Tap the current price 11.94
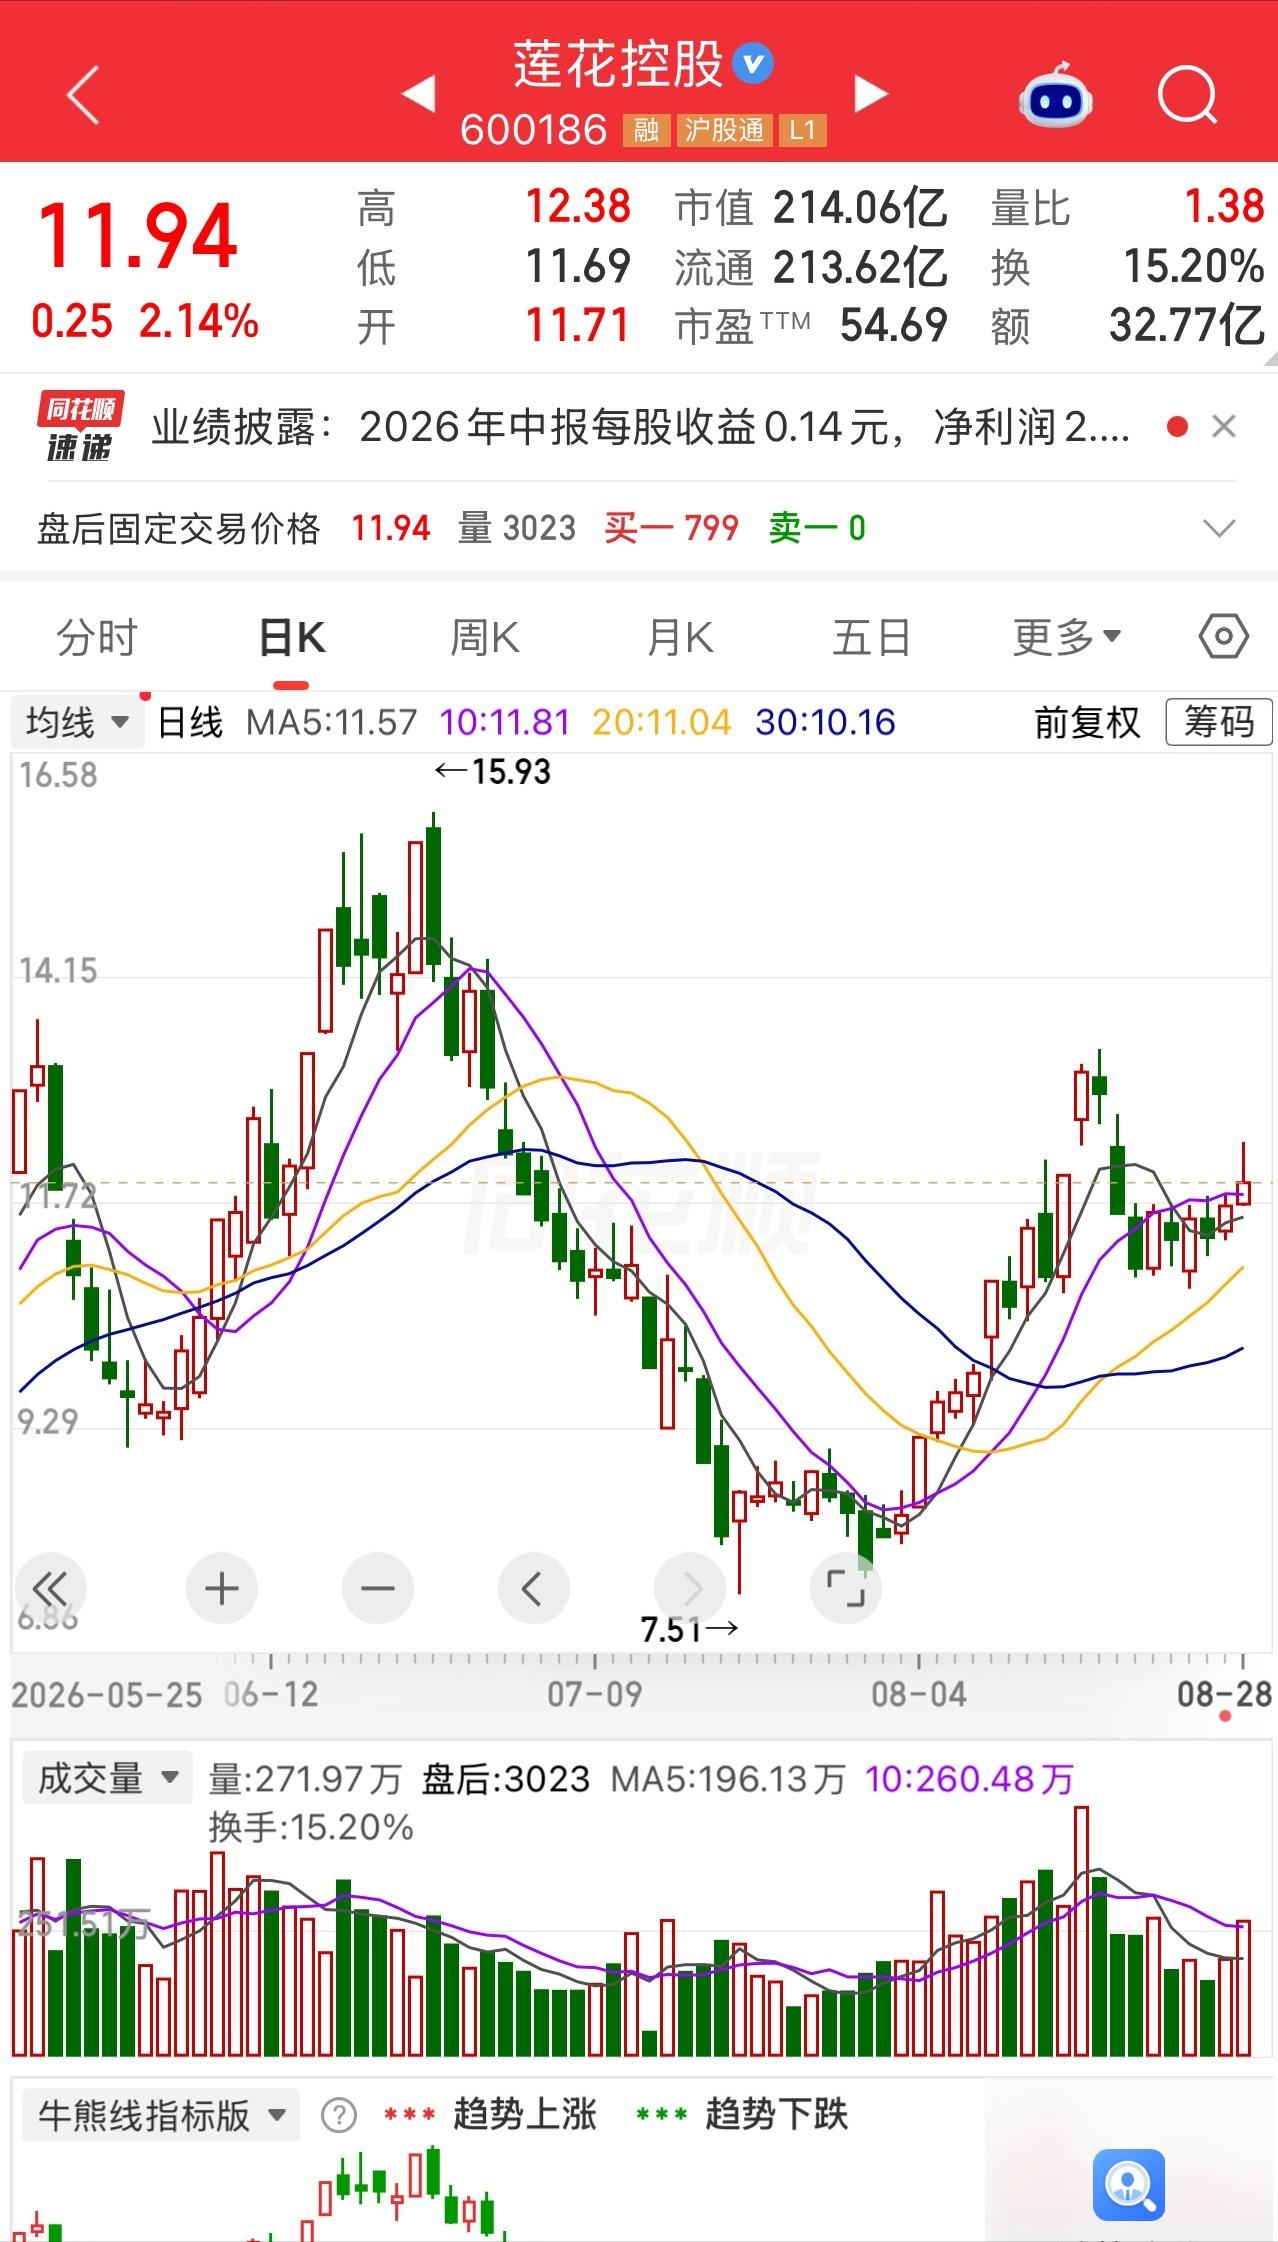This screenshot has height=2242, width=1278. pos(138,236)
